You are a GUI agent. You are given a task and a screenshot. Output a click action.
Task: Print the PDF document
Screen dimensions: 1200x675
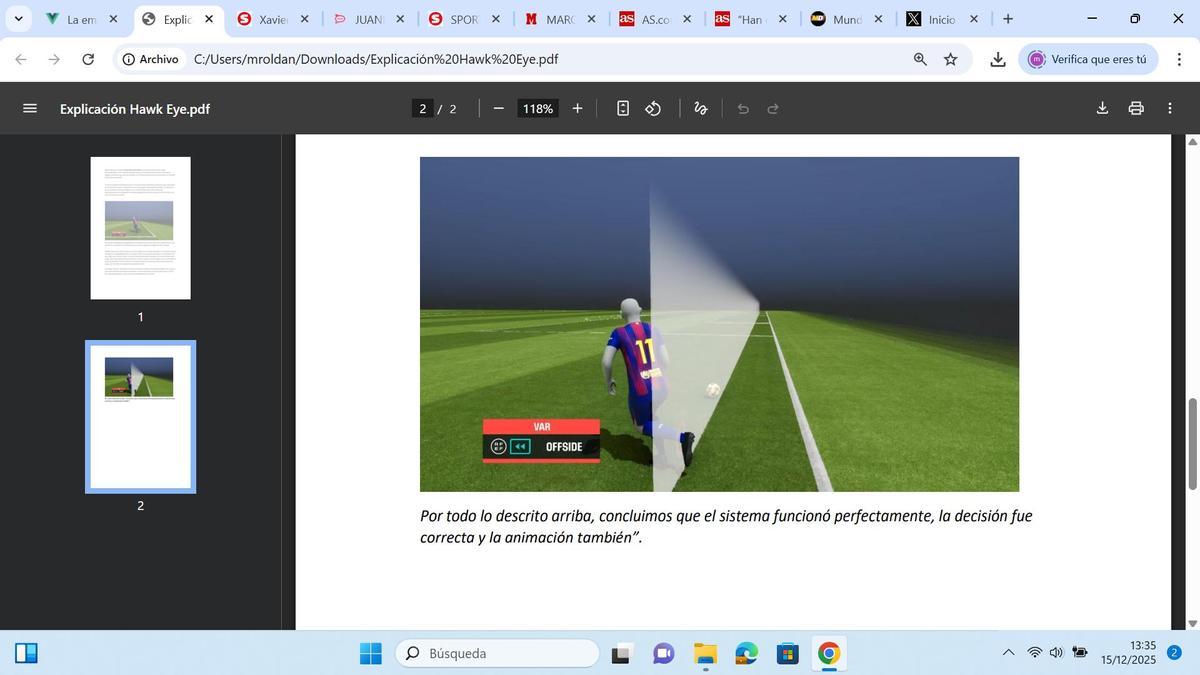(x=1135, y=108)
